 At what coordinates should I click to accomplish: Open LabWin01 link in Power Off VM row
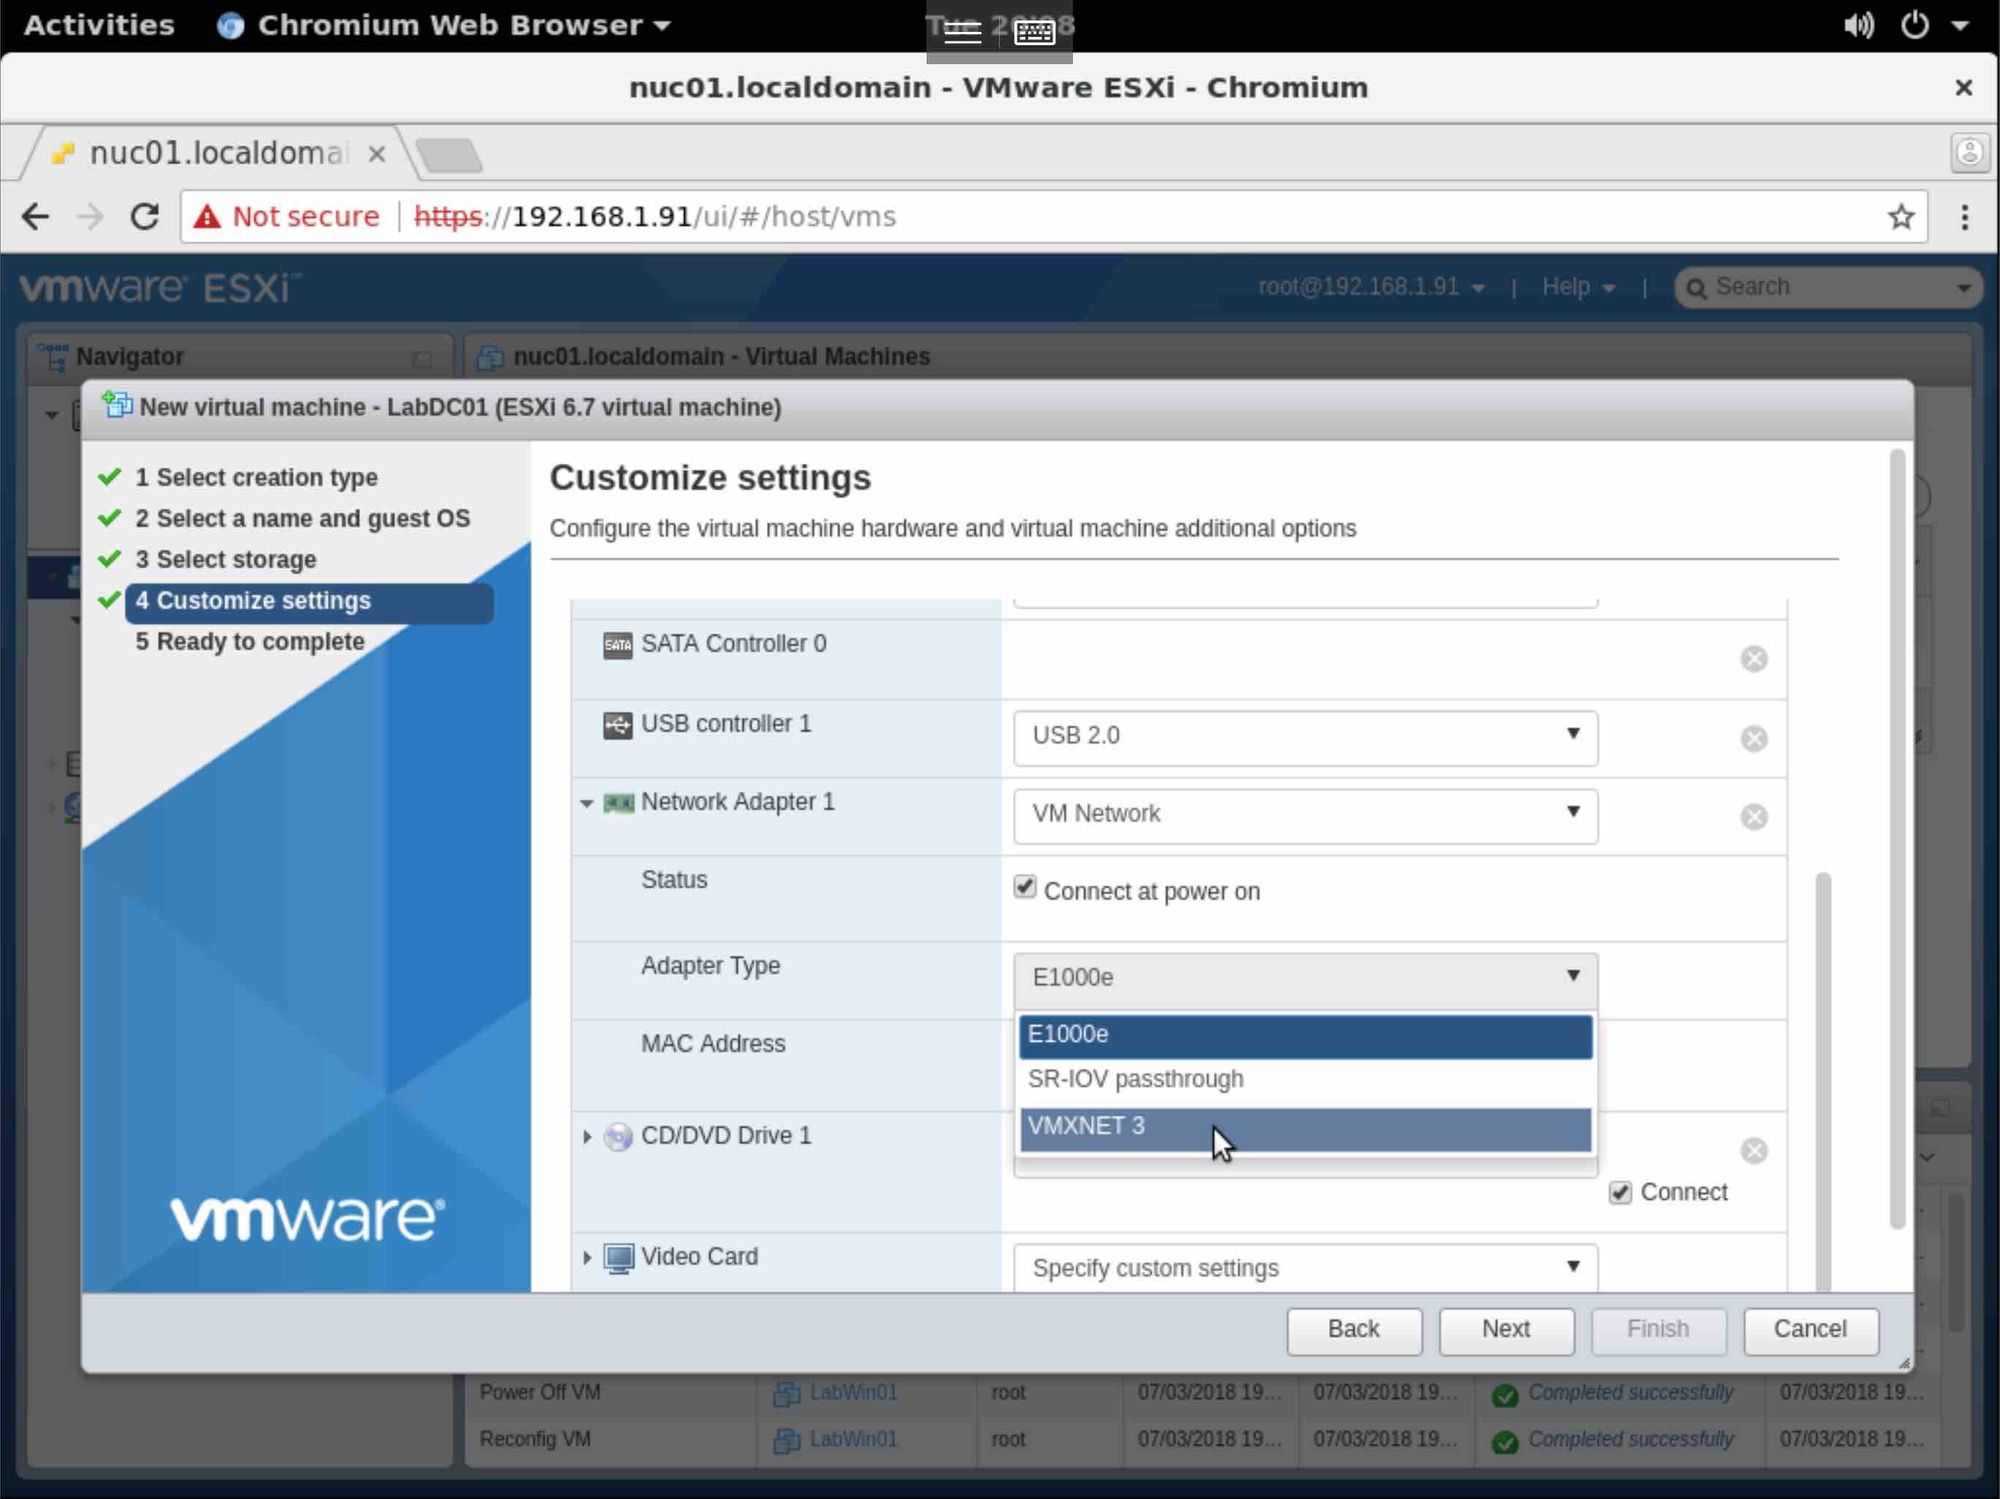coord(853,1393)
